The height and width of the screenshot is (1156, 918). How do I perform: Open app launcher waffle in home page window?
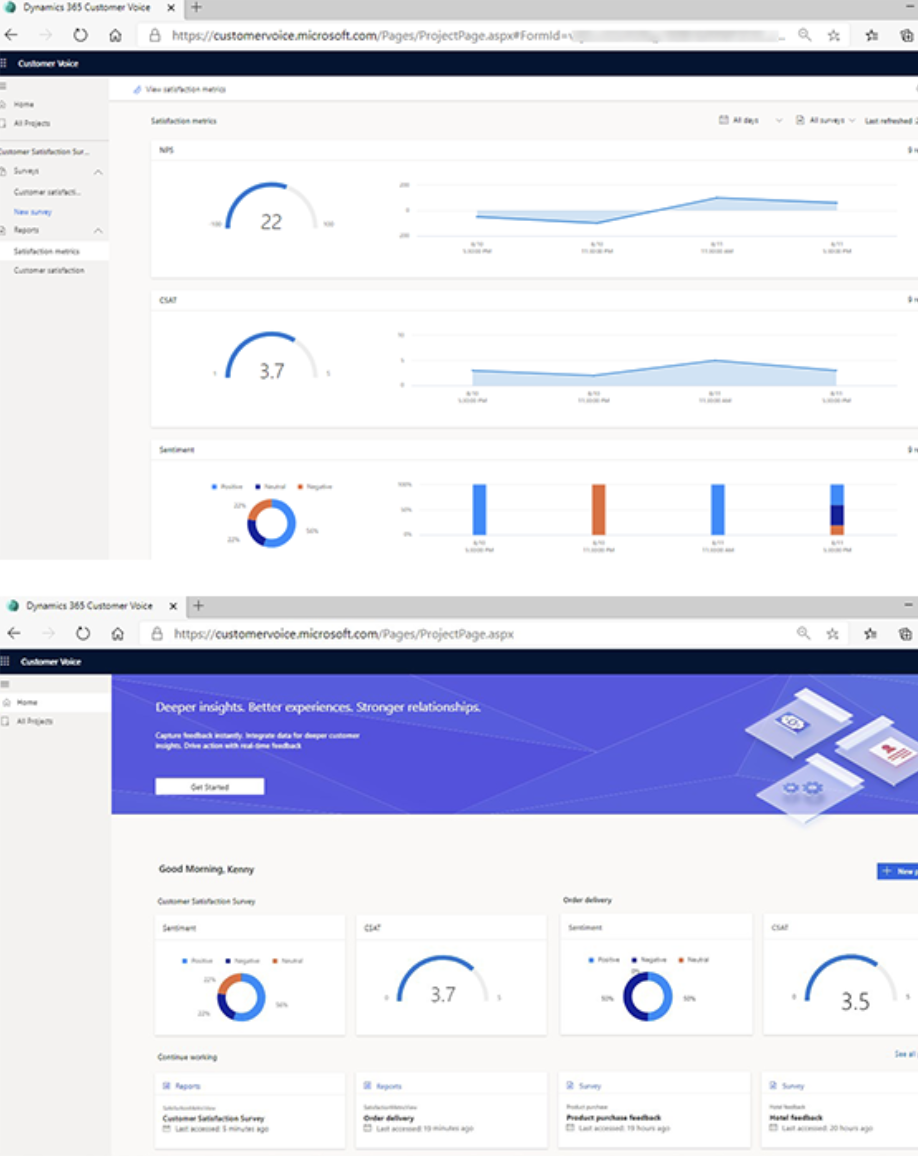tap(5, 661)
